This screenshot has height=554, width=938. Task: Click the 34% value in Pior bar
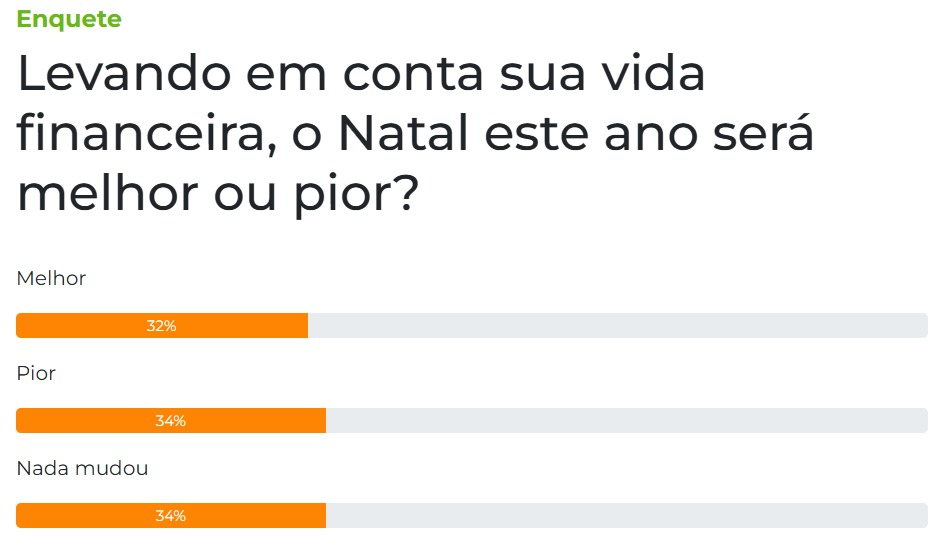pyautogui.click(x=170, y=421)
